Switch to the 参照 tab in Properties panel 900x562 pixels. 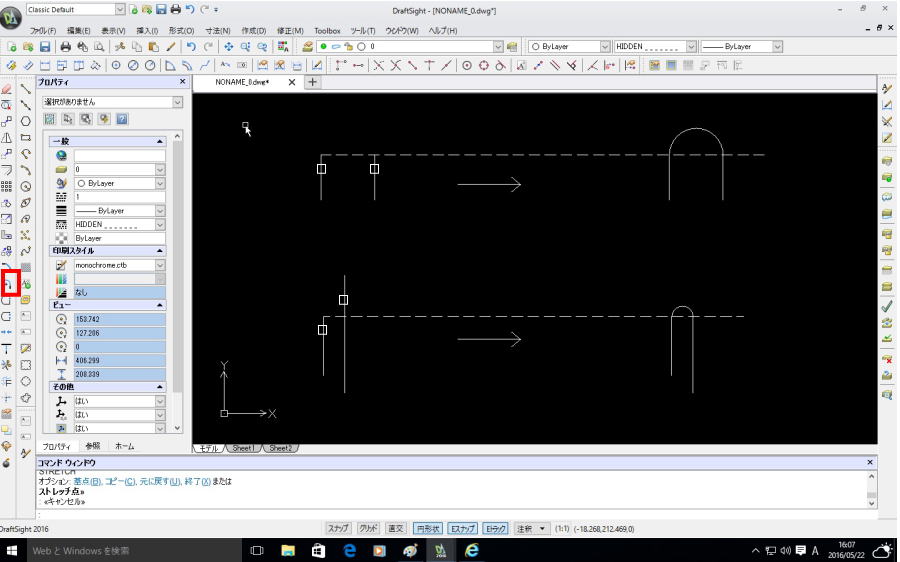(92, 446)
